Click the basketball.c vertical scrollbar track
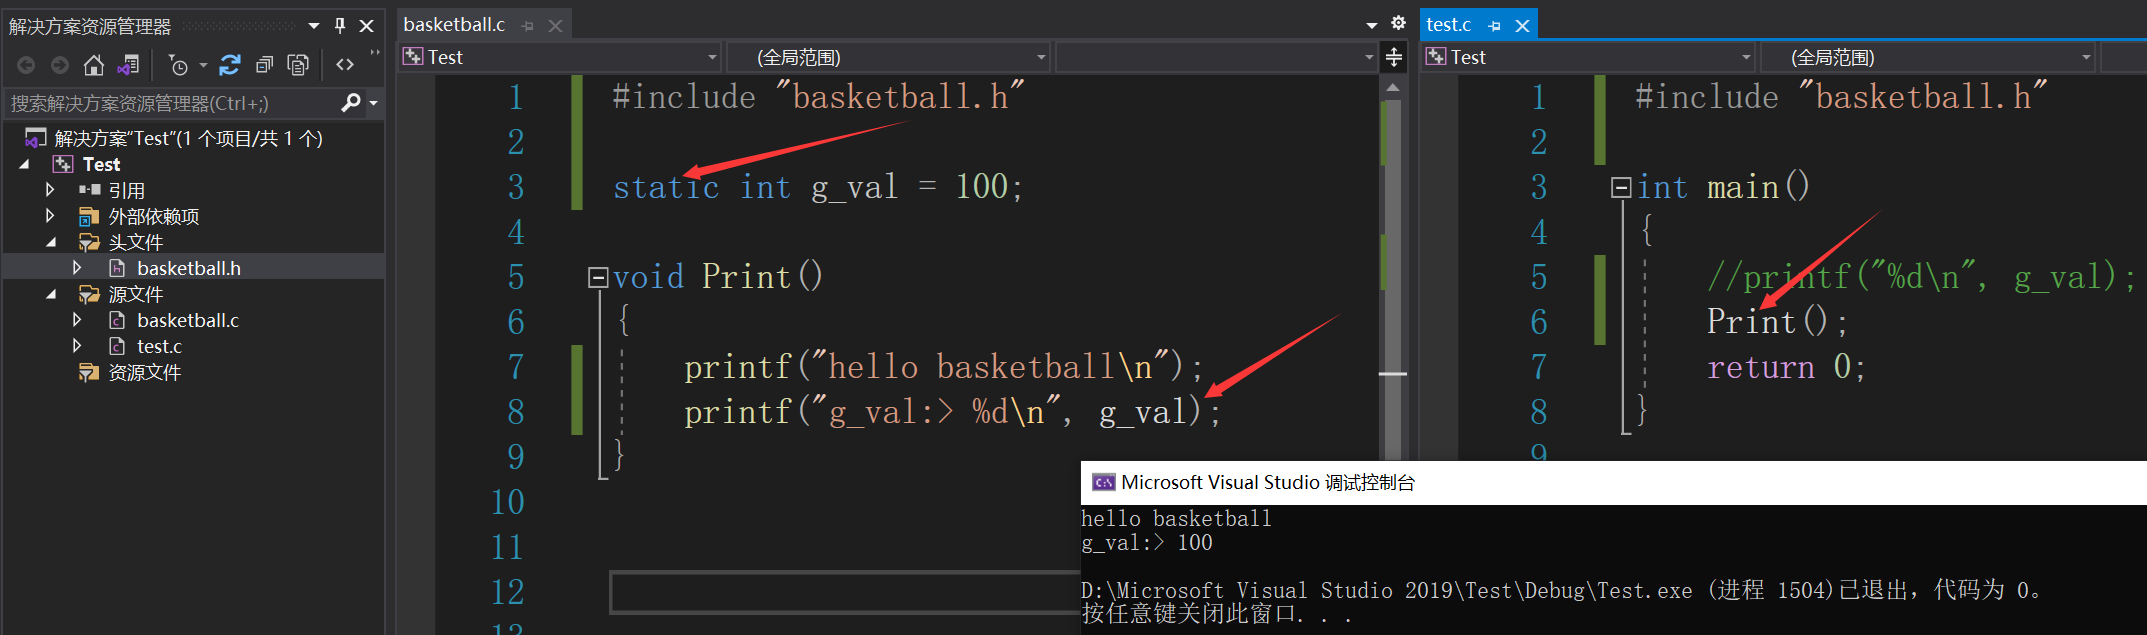The height and width of the screenshot is (635, 2147). point(1392,280)
